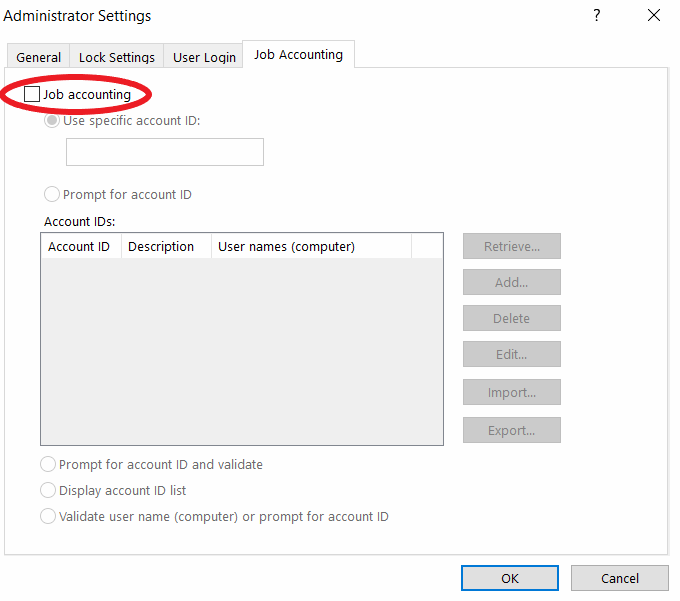Open help with the question mark icon
680x601 pixels.
[597, 16]
